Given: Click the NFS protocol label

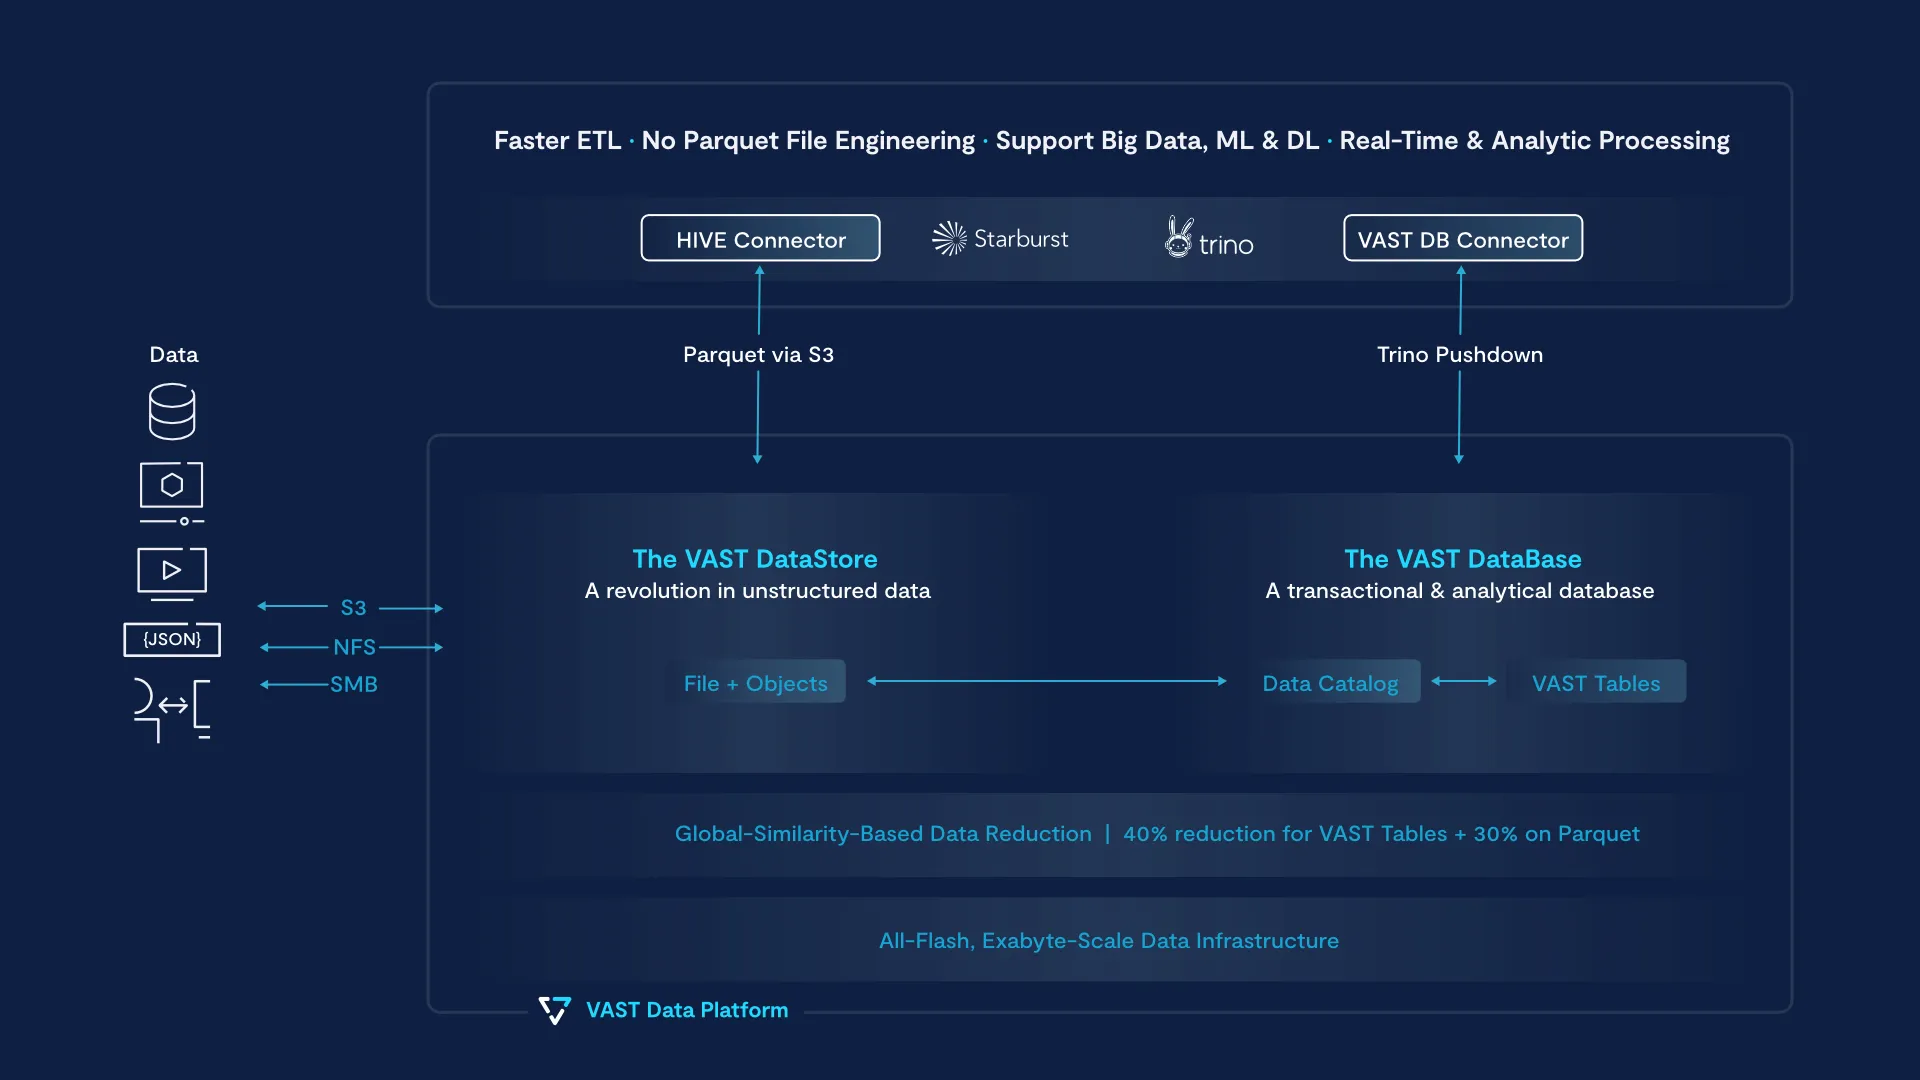Looking at the screenshot, I should coord(354,647).
